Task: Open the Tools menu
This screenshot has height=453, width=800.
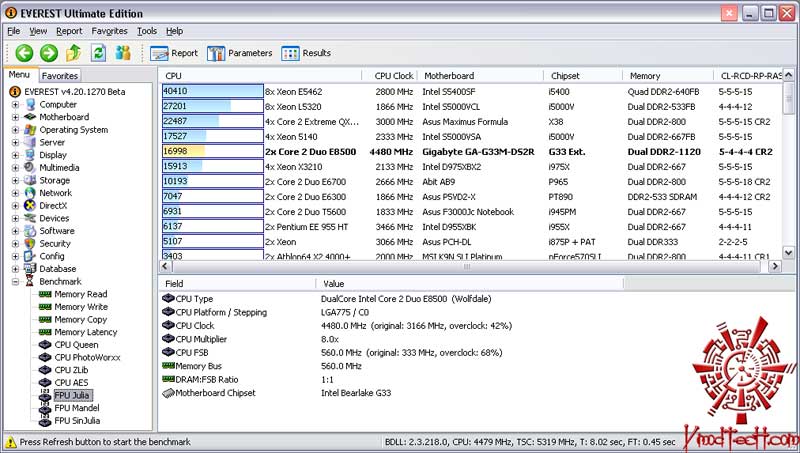Action: [147, 31]
